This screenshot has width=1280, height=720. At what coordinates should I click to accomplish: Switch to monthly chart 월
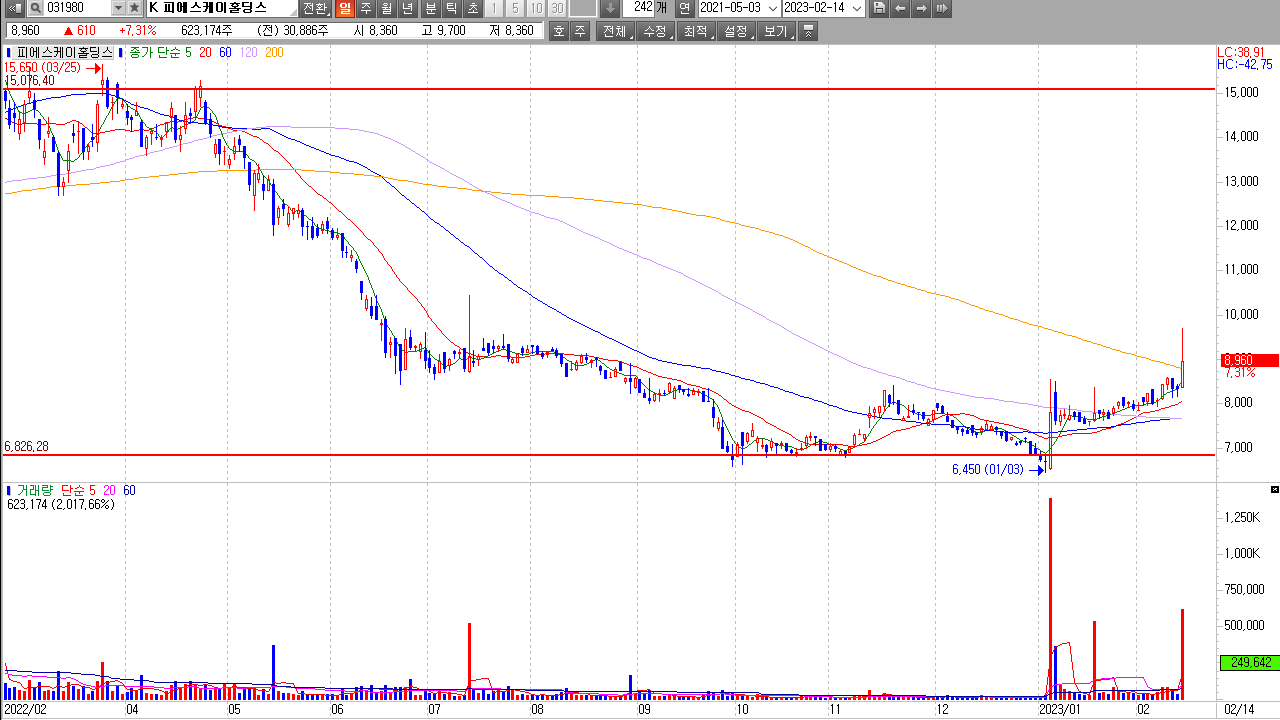(387, 8)
